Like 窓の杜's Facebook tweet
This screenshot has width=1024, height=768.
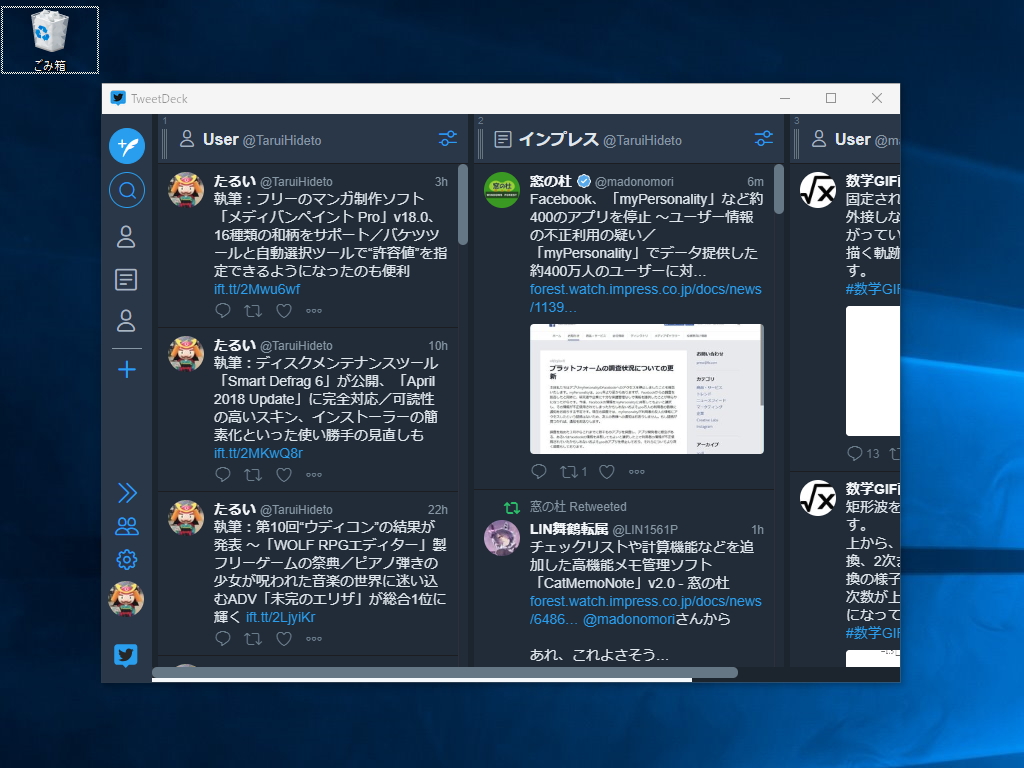click(606, 471)
